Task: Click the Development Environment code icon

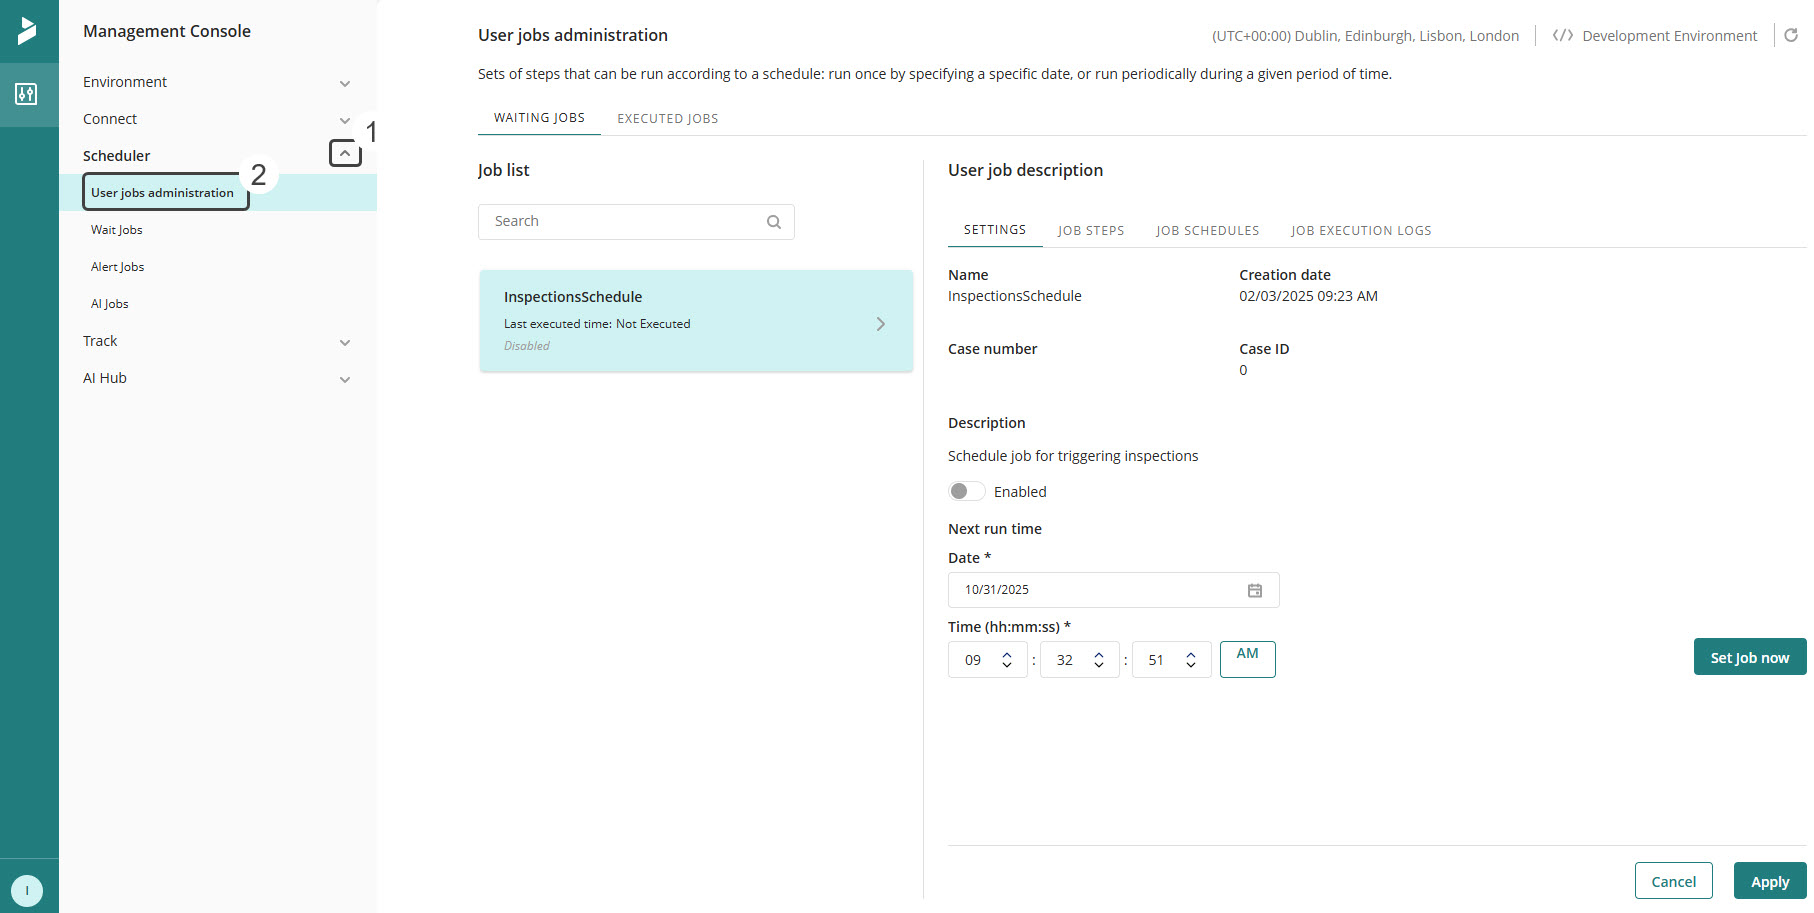Action: [x=1563, y=35]
